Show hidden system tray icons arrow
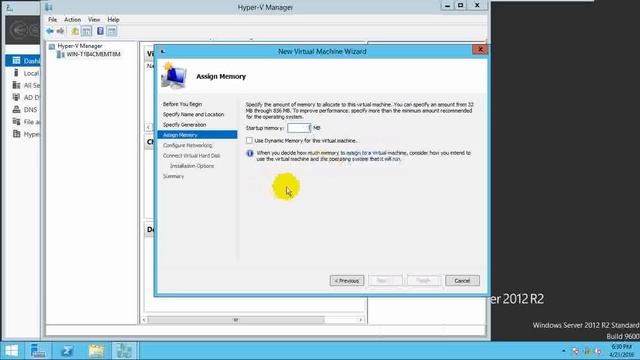Viewport: 640px width, 360px height. [x=564, y=351]
